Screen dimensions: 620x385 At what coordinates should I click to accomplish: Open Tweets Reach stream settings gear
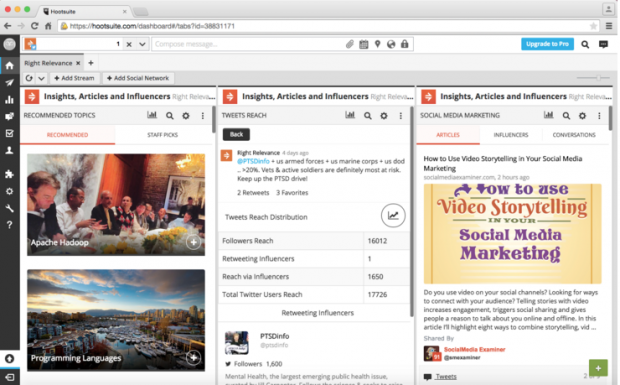pyautogui.click(x=384, y=115)
